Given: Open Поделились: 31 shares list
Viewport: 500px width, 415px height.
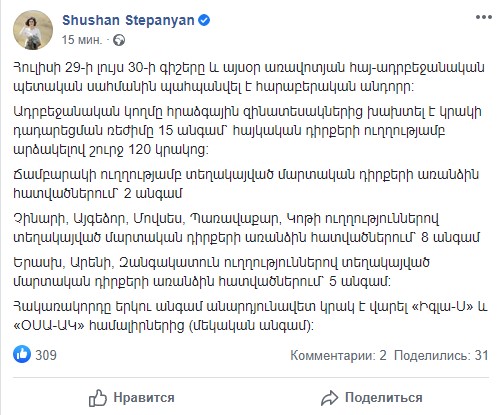Looking at the screenshot, I should tap(441, 356).
